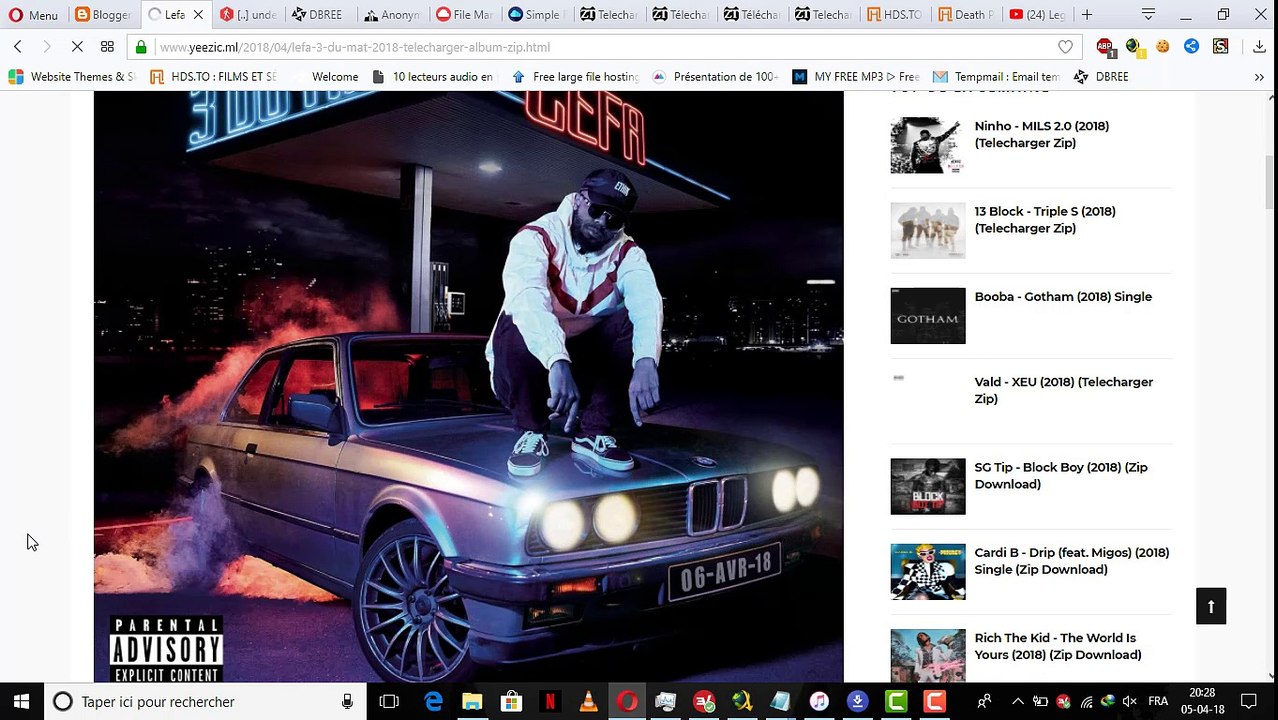The image size is (1278, 720).
Task: Launch VLC media player from taskbar
Action: point(588,701)
